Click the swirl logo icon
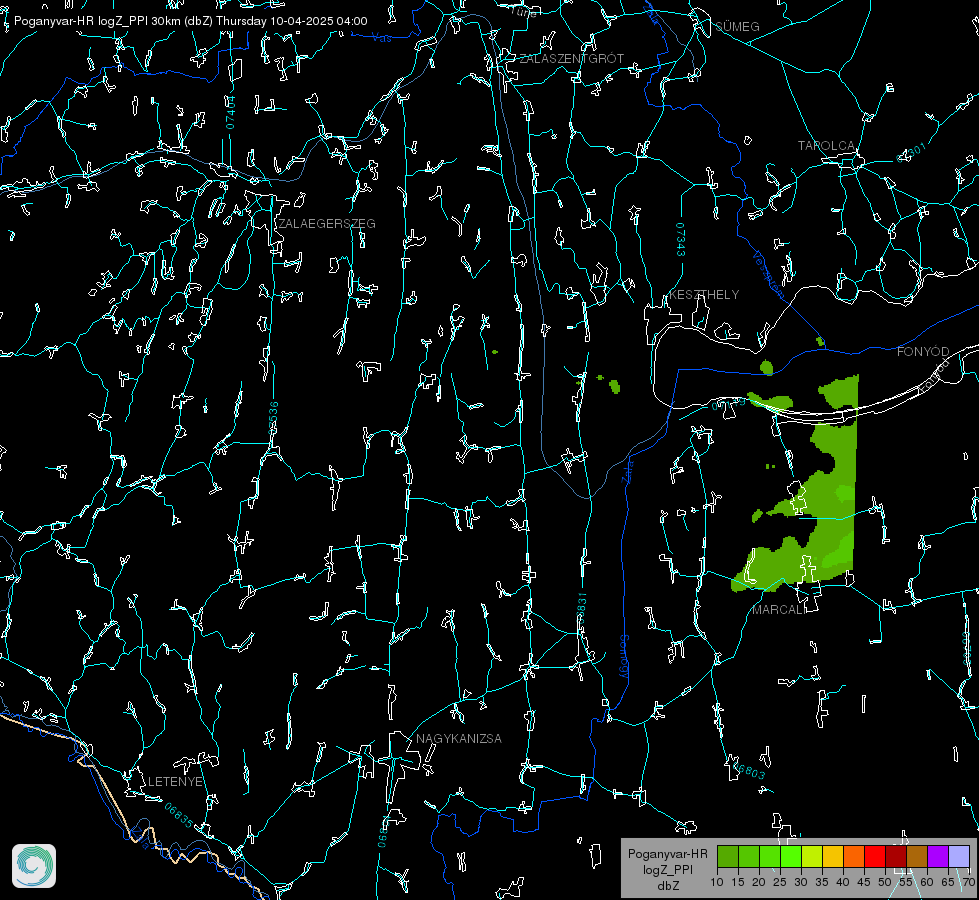 point(34,866)
